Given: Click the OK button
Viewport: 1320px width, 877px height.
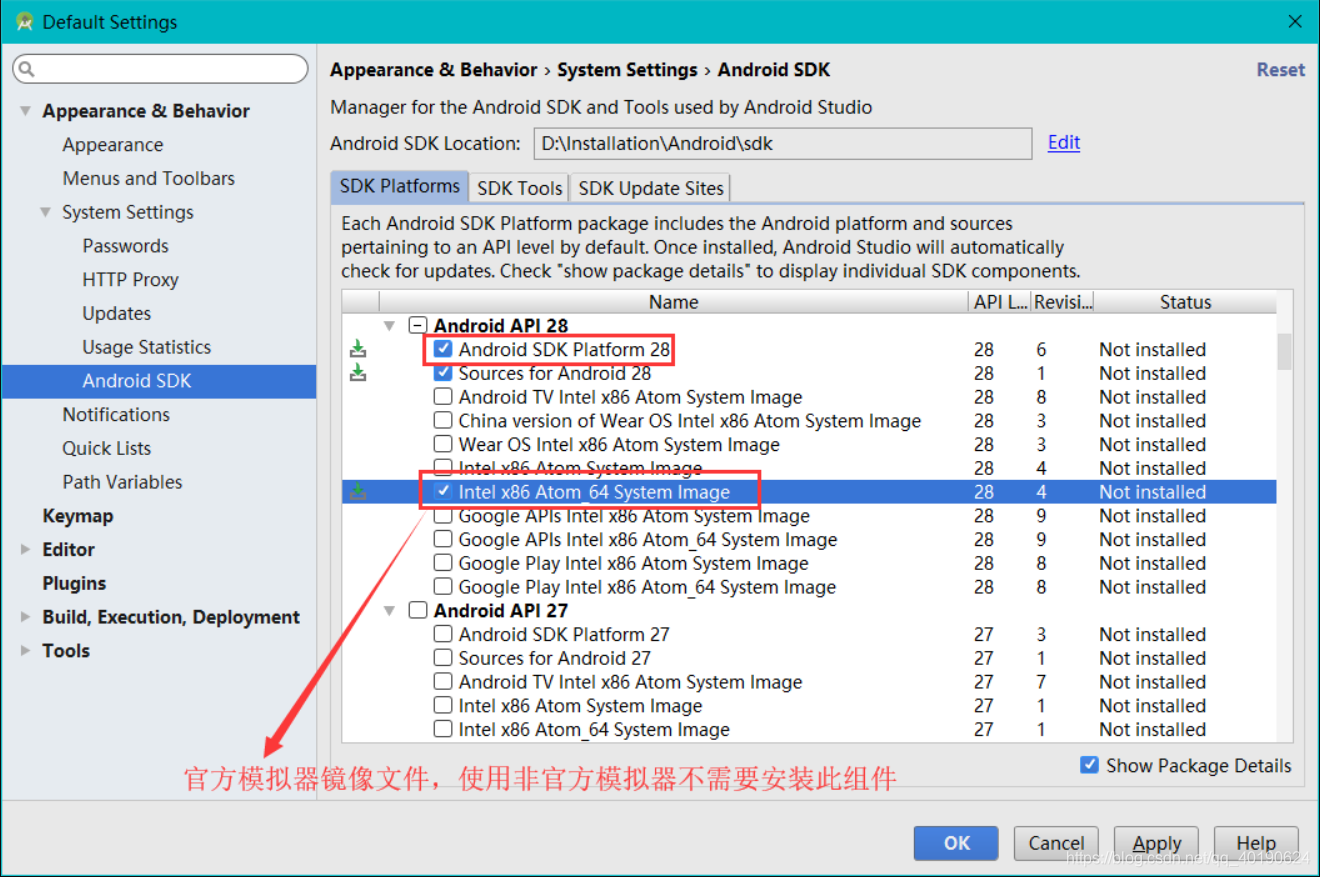Looking at the screenshot, I should [x=956, y=843].
